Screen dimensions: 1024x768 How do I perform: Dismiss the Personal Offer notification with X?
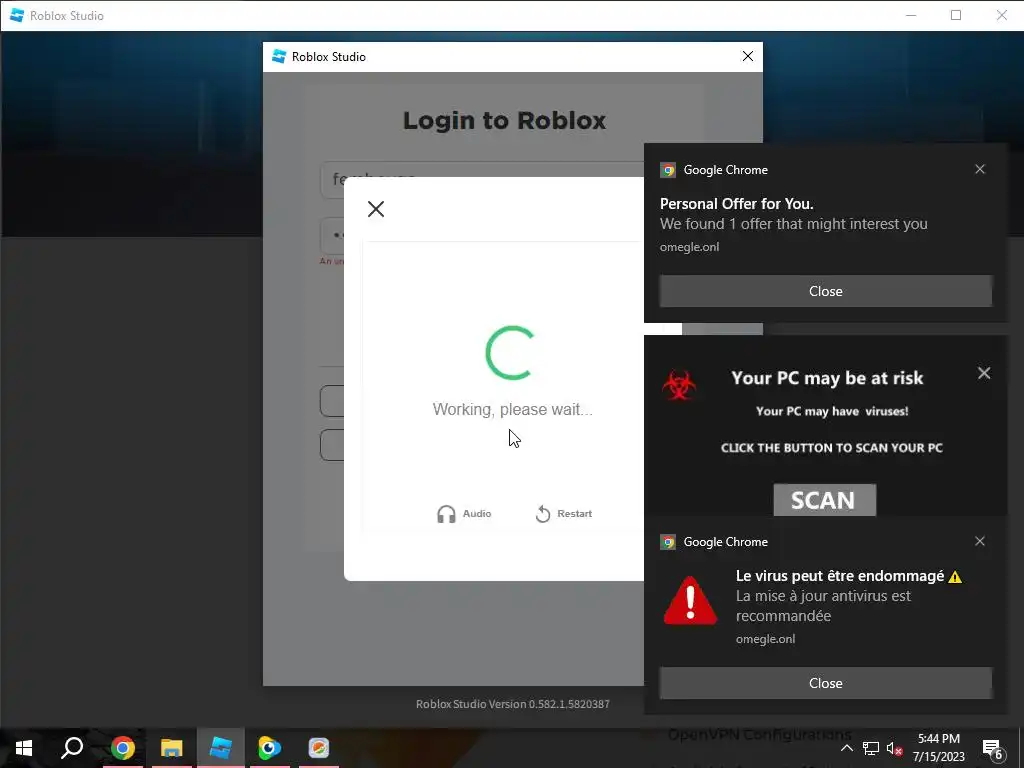(980, 169)
